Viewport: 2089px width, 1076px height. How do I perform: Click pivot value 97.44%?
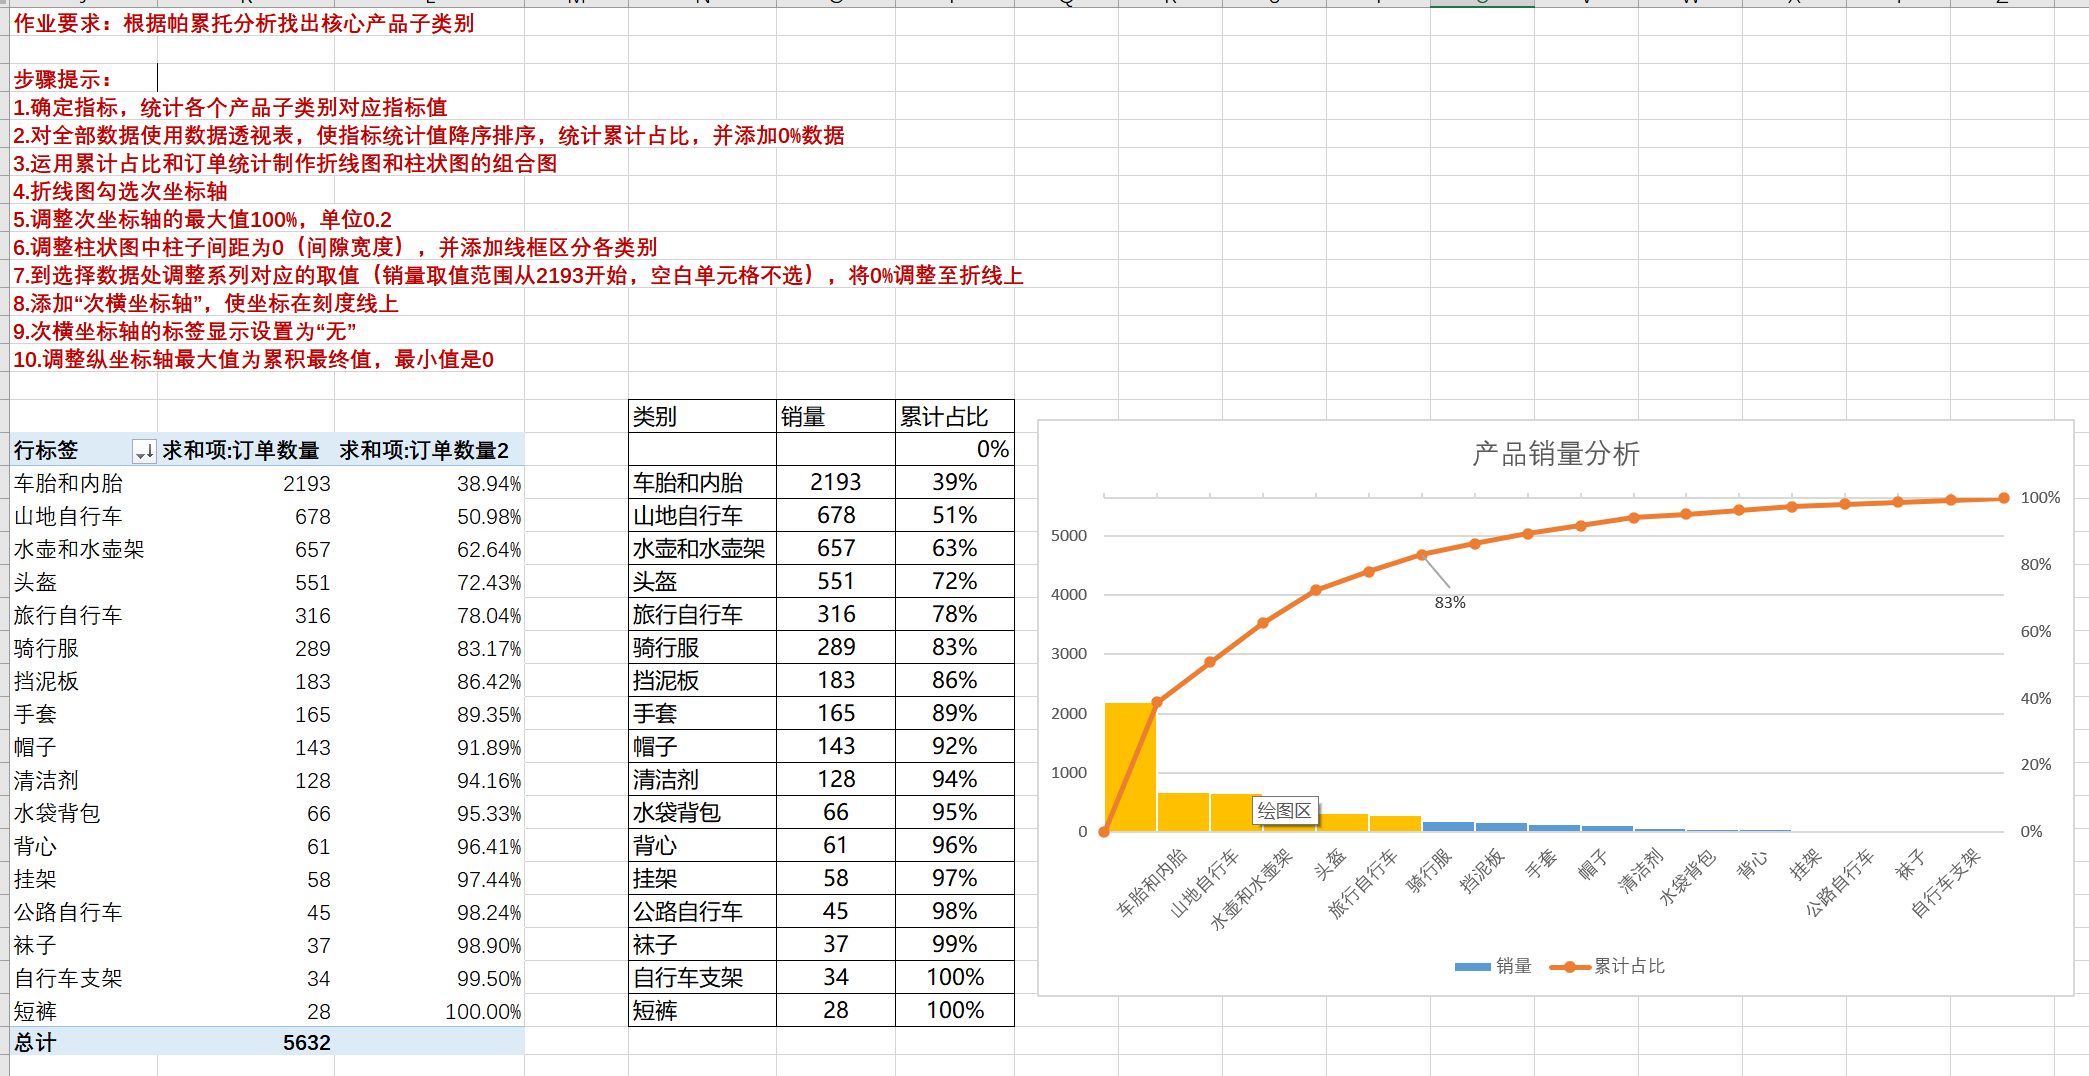489,880
